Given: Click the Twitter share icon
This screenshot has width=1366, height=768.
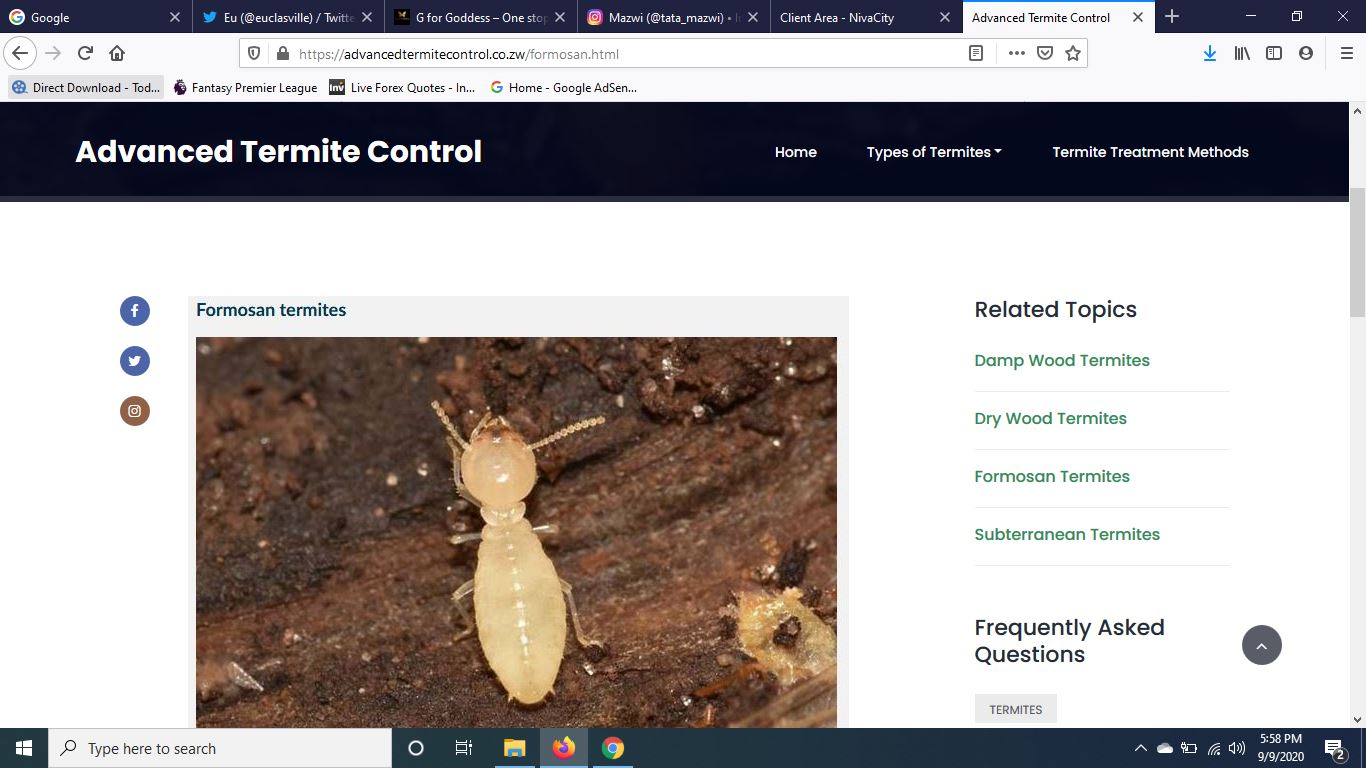Looking at the screenshot, I should pos(135,361).
